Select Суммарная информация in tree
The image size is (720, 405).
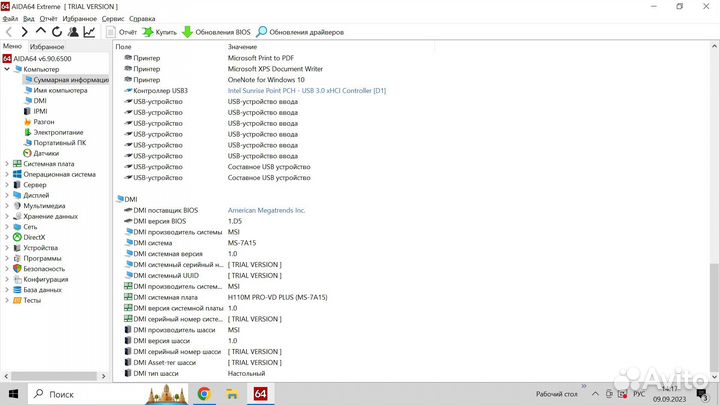pos(67,79)
